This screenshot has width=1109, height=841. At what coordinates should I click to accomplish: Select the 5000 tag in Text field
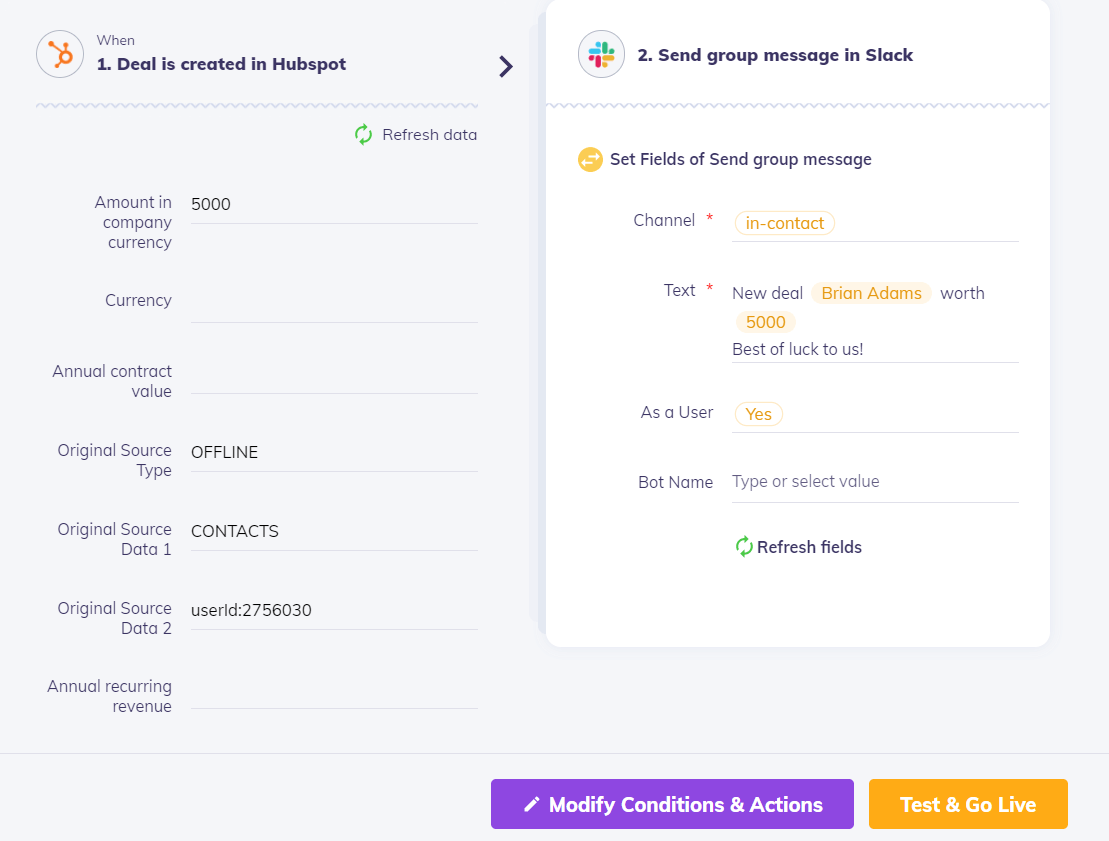coord(766,322)
